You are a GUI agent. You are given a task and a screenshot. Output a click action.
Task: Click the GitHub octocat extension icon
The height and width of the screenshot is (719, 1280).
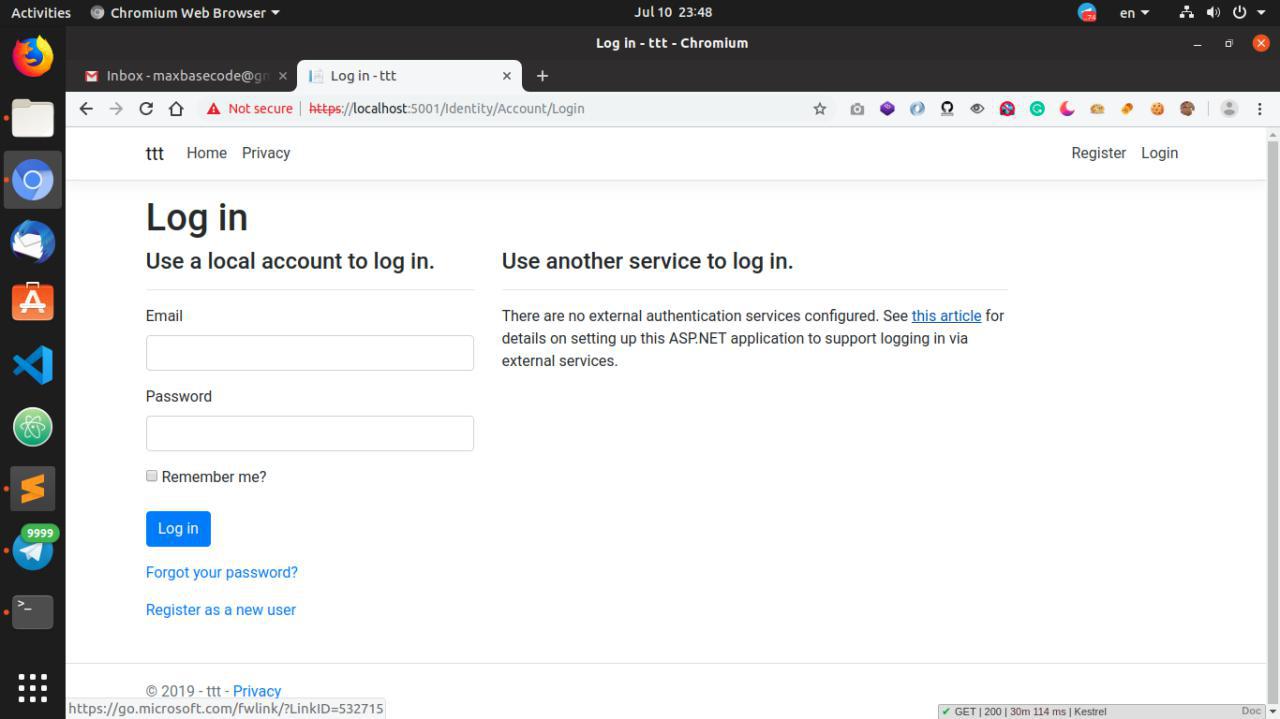(947, 108)
